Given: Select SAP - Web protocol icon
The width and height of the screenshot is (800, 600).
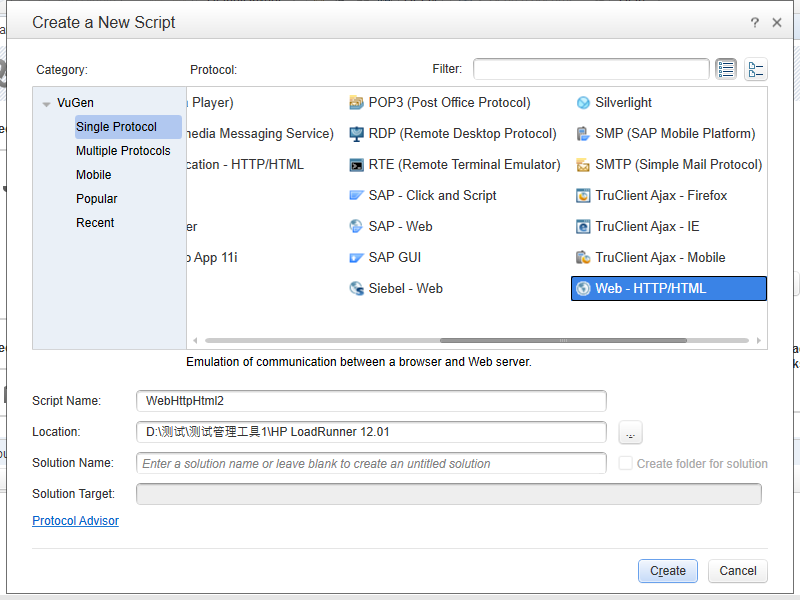Looking at the screenshot, I should click(356, 227).
